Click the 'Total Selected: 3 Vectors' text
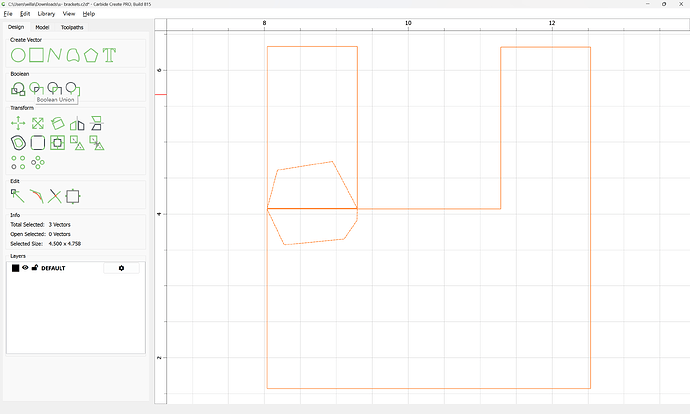The height and width of the screenshot is (414, 690). pyautogui.click(x=40, y=224)
